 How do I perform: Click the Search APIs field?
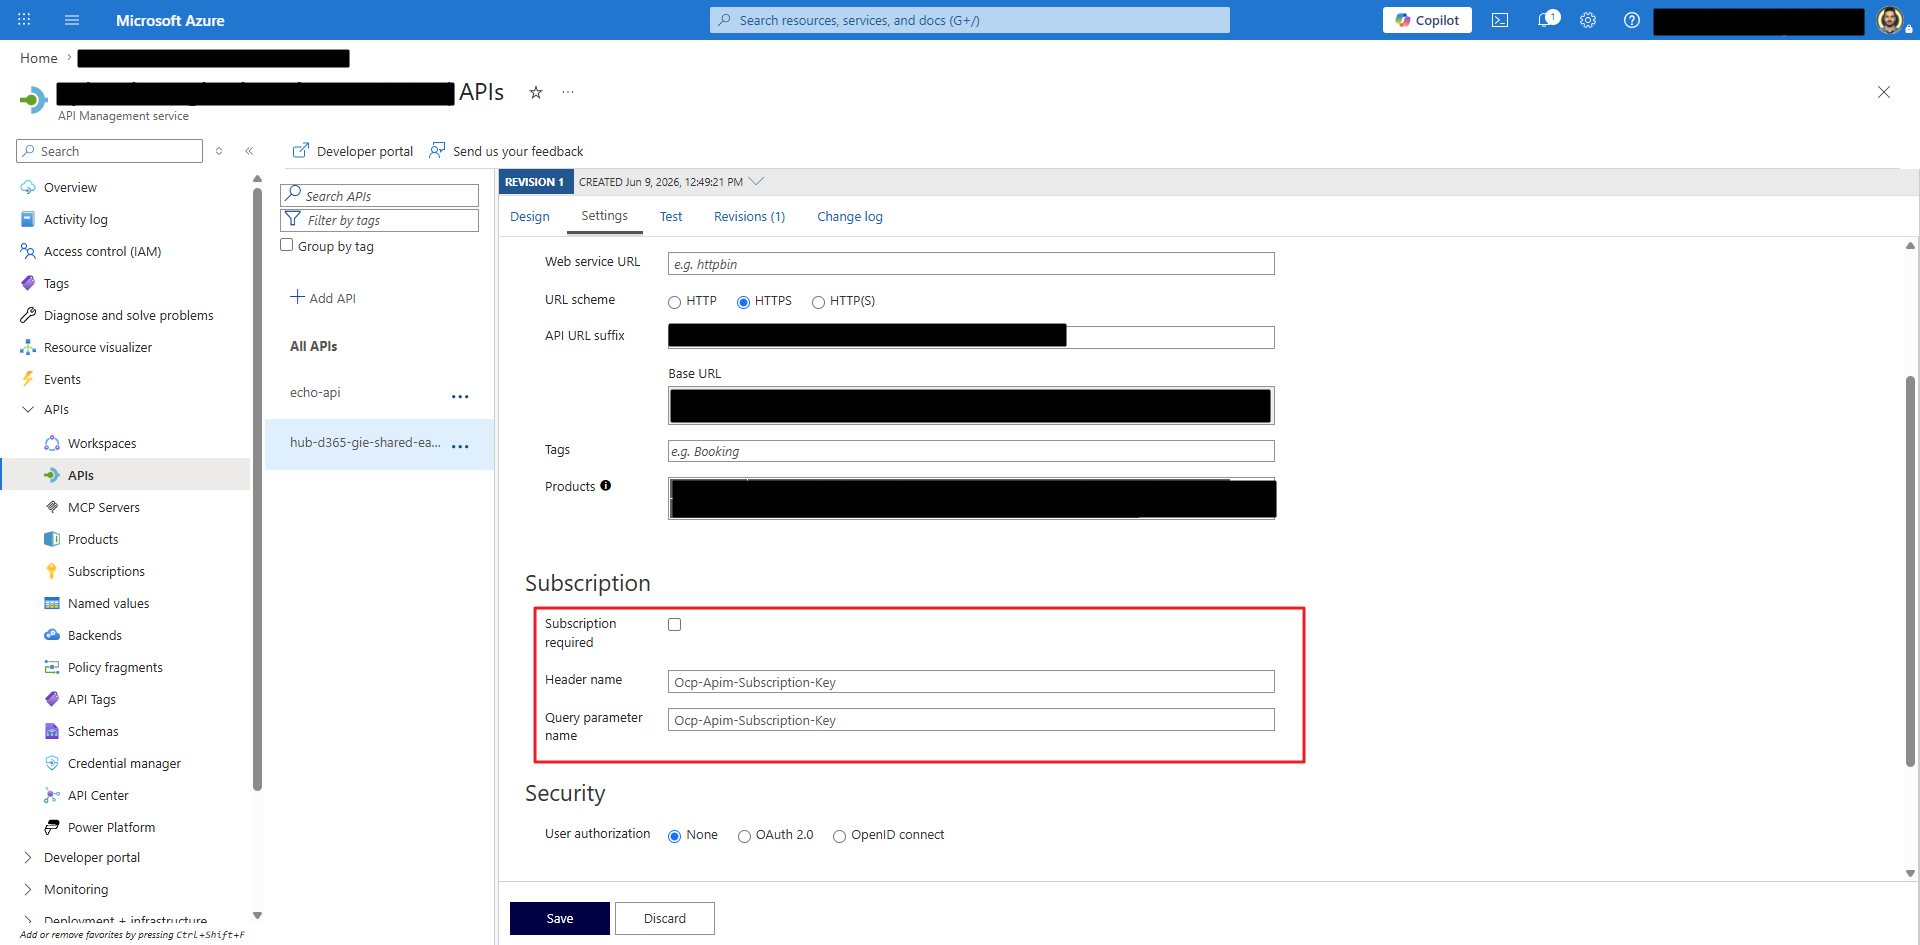[380, 195]
